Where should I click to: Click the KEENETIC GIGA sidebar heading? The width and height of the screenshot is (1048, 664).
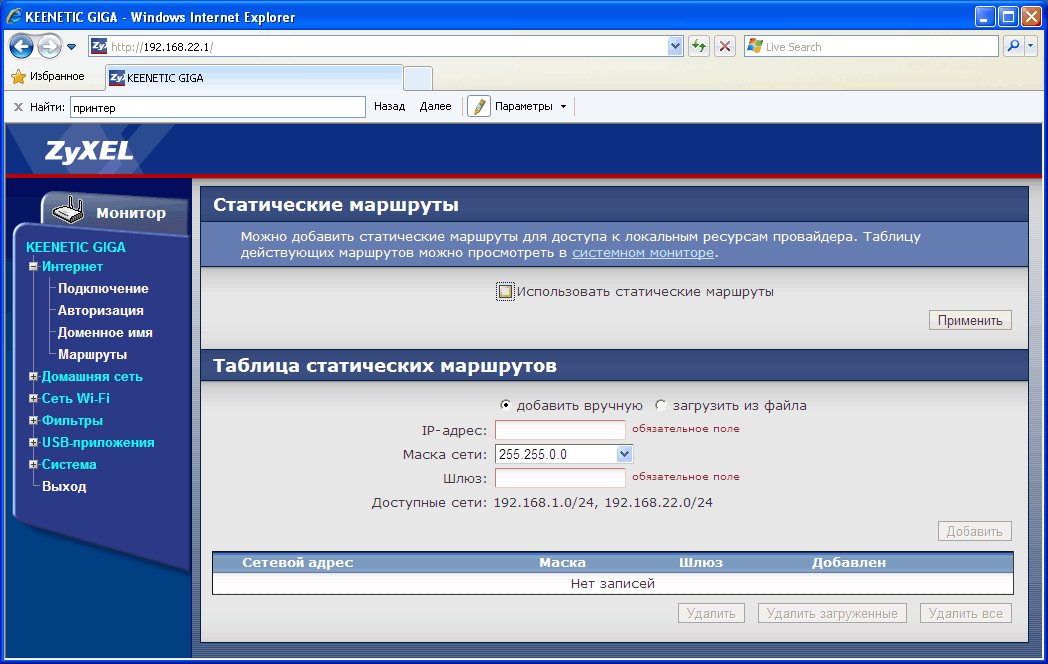pyautogui.click(x=76, y=247)
